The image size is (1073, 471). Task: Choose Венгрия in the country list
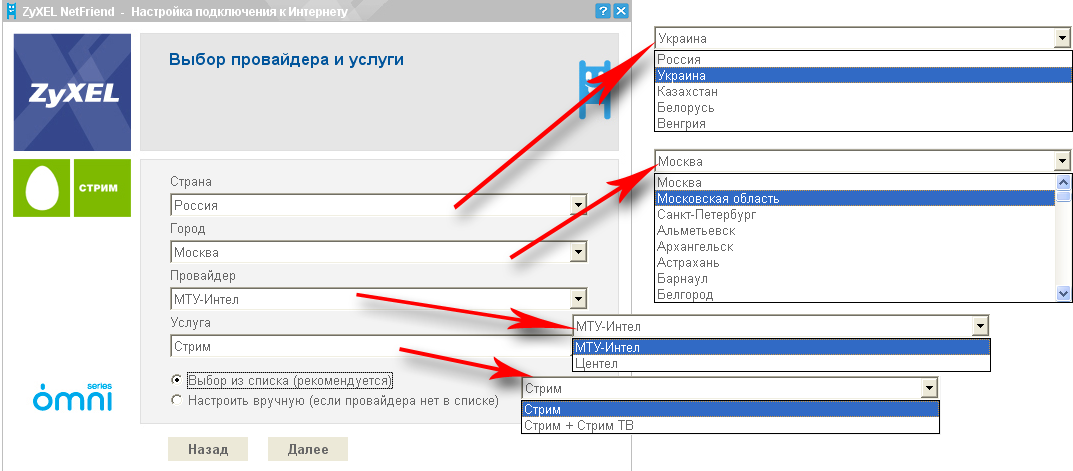(863, 123)
